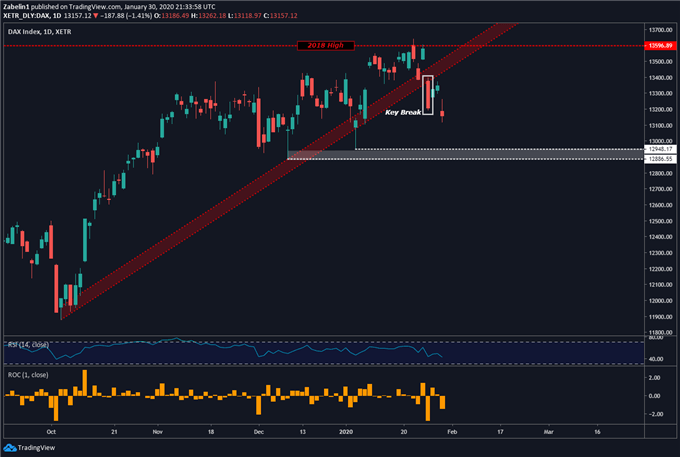
Task: Select the 2018 High label
Action: (x=325, y=46)
